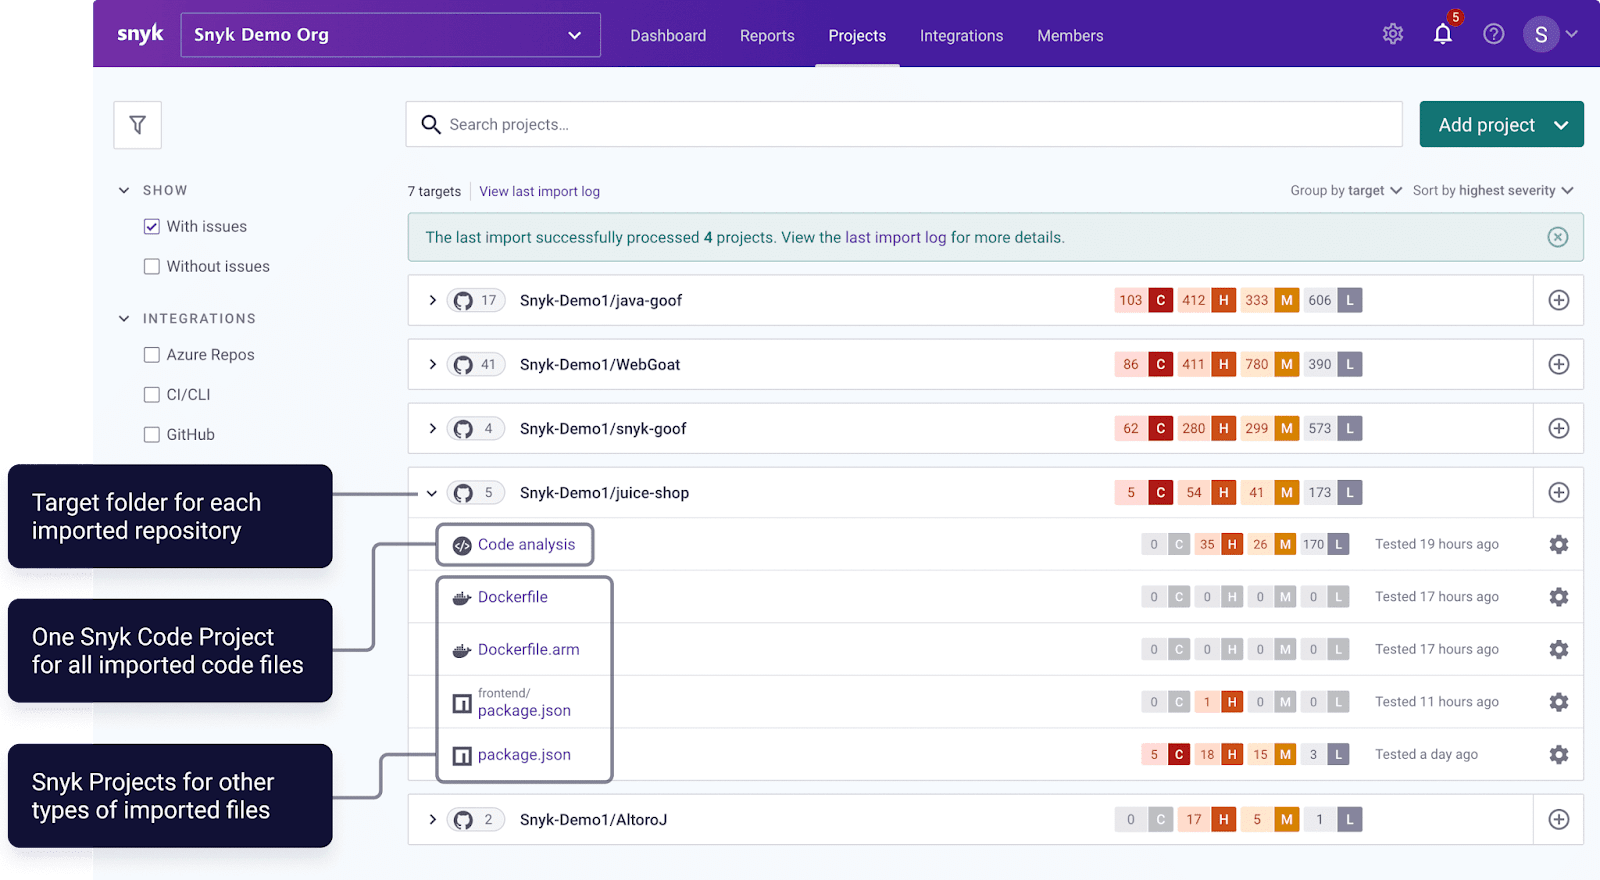Expand the Snyk-Demo1/AltoroJ target

coord(432,819)
